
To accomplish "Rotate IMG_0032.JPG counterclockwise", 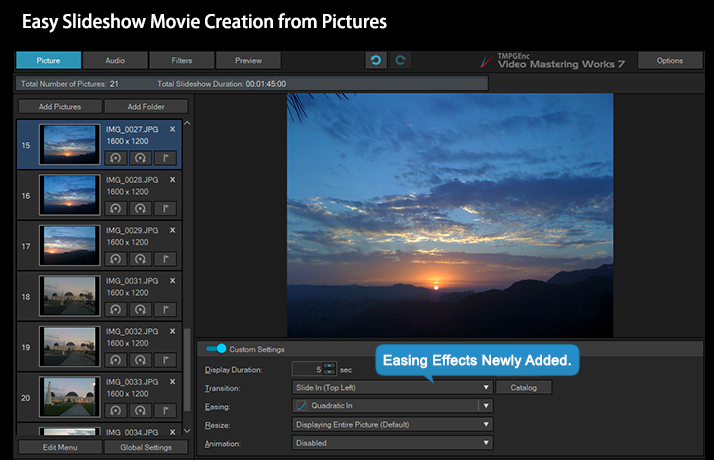I will point(116,360).
